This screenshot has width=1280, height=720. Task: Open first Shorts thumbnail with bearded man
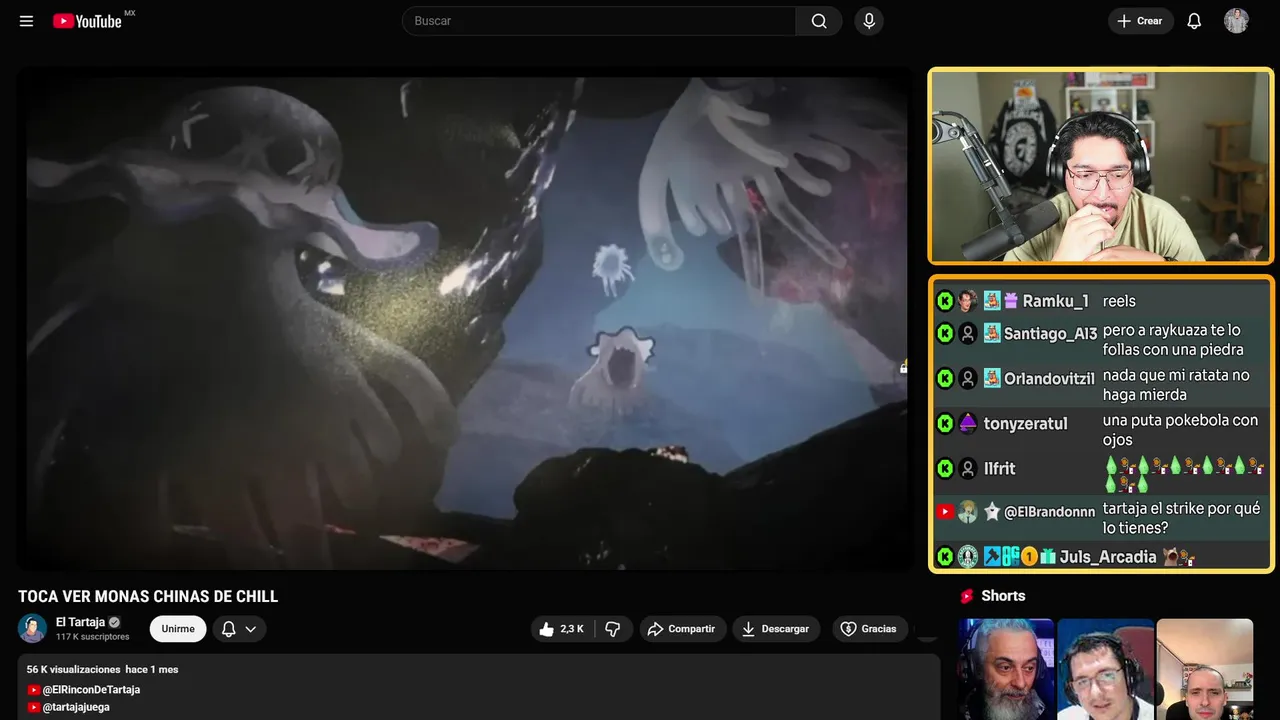click(1005, 669)
